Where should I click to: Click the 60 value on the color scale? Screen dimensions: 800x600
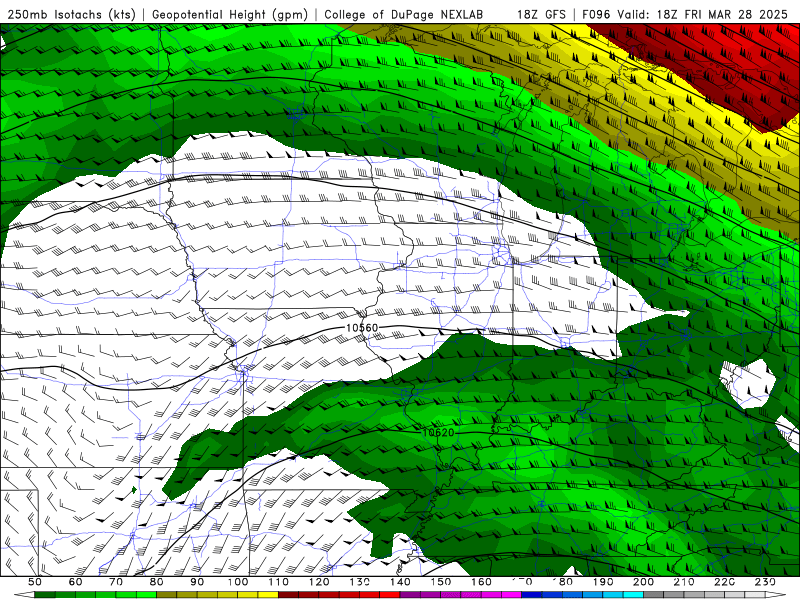75,582
